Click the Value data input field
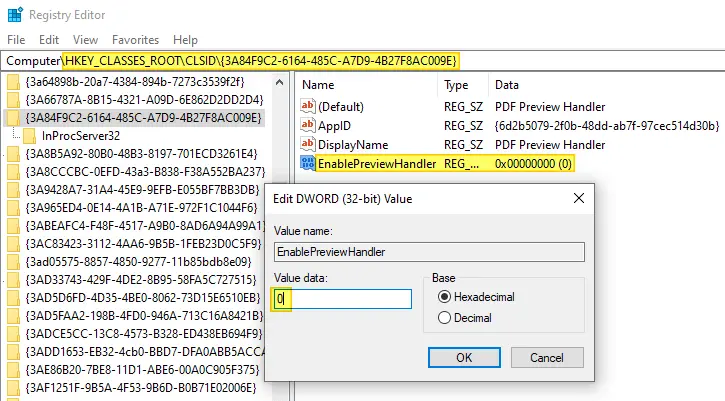 (x=343, y=299)
